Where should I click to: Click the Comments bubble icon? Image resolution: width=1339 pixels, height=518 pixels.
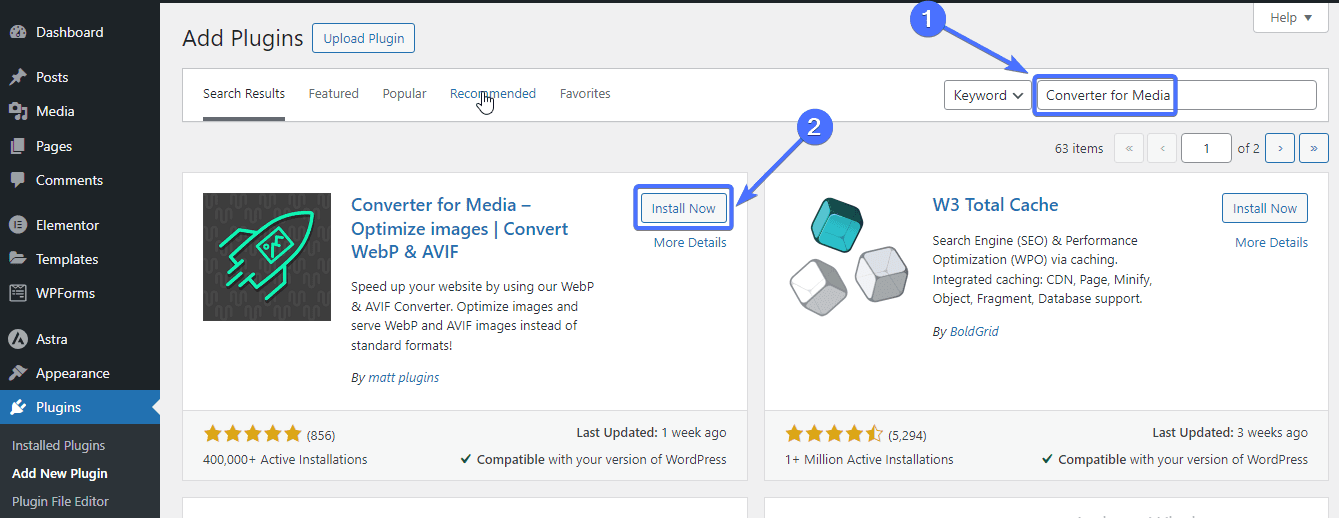click(x=18, y=180)
